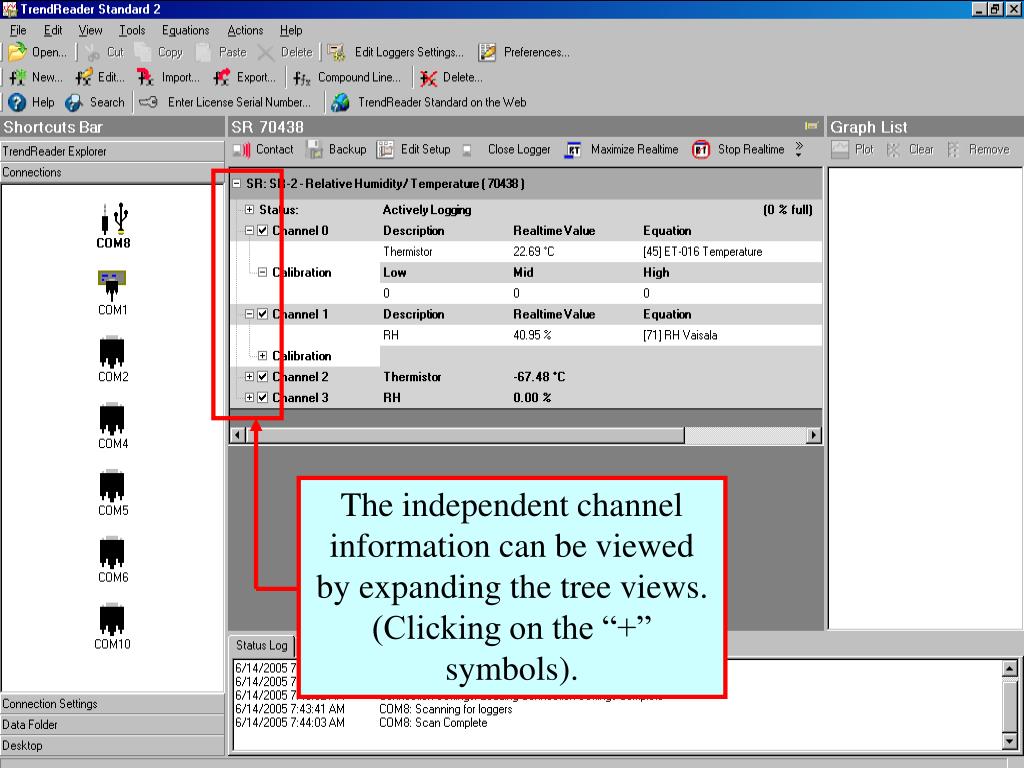Screen dimensions: 1024x768
Task: Uncheck the Channel 0 checkbox
Action: 263,231
